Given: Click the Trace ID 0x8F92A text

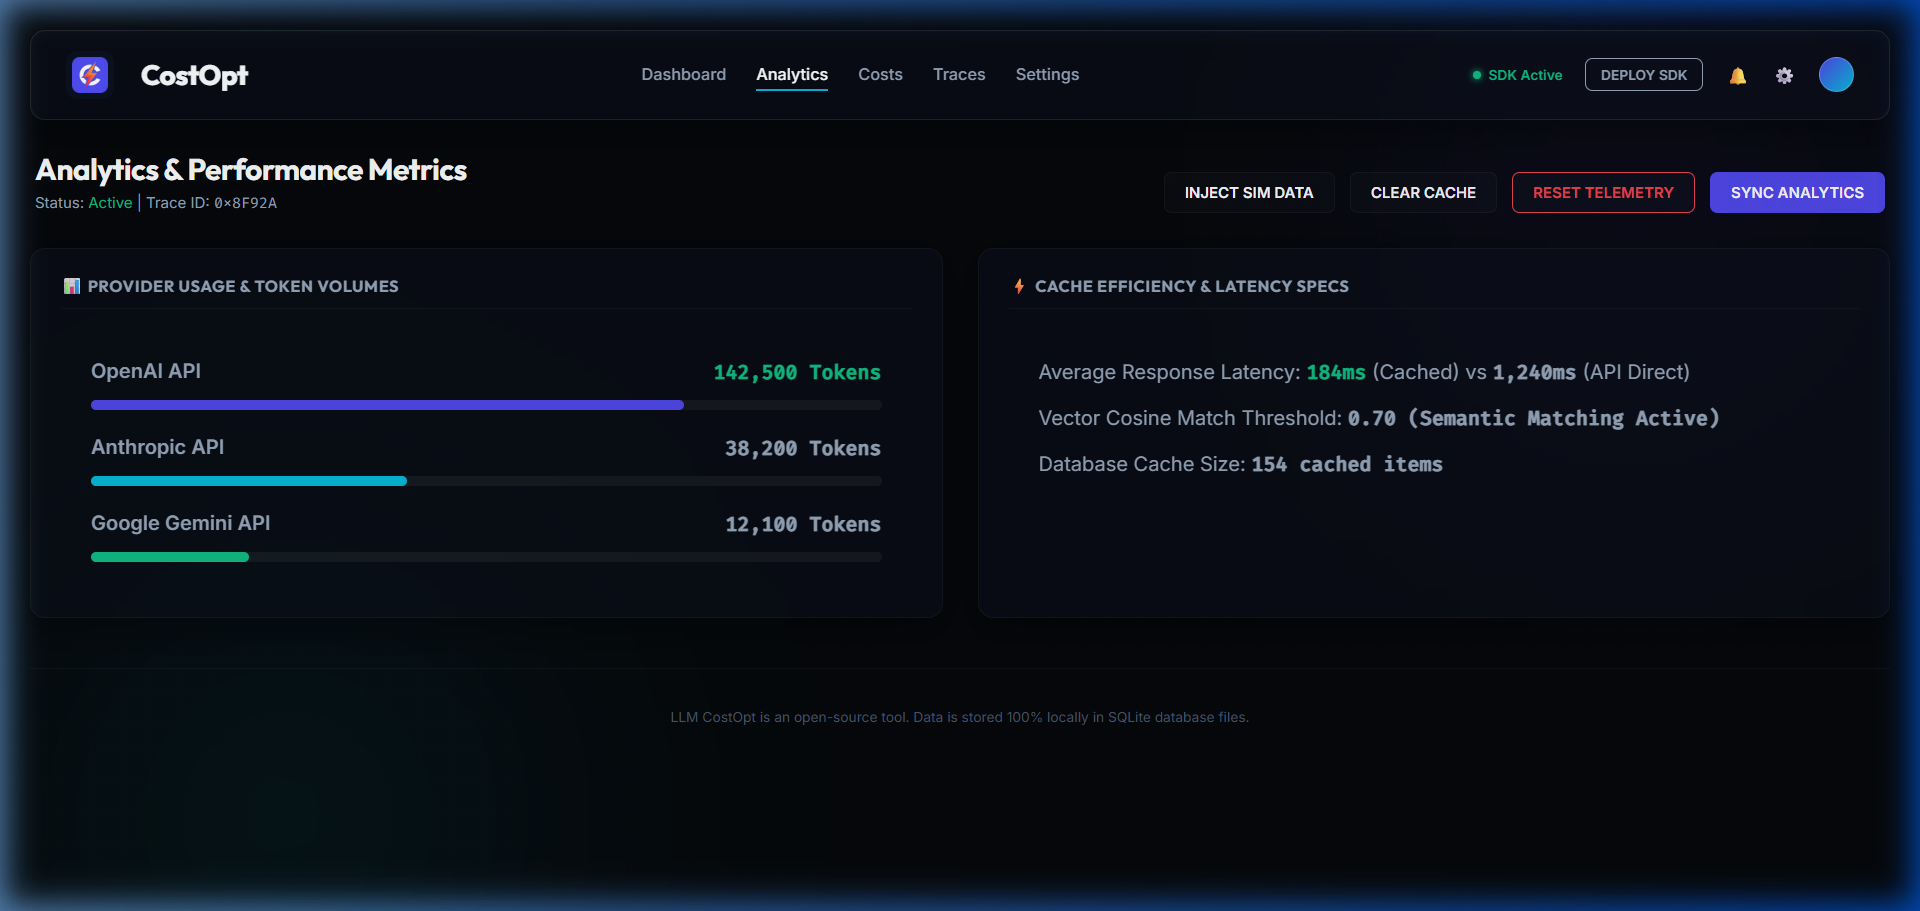Looking at the screenshot, I should 212,203.
